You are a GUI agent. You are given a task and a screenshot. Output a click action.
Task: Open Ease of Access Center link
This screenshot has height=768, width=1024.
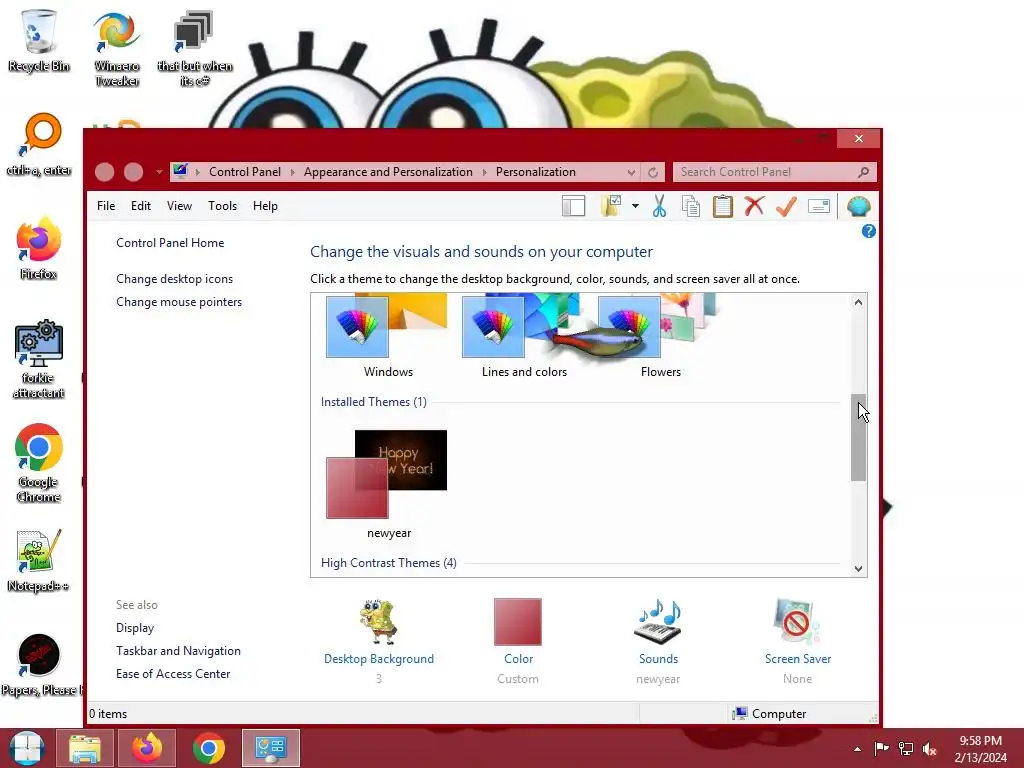click(x=173, y=673)
